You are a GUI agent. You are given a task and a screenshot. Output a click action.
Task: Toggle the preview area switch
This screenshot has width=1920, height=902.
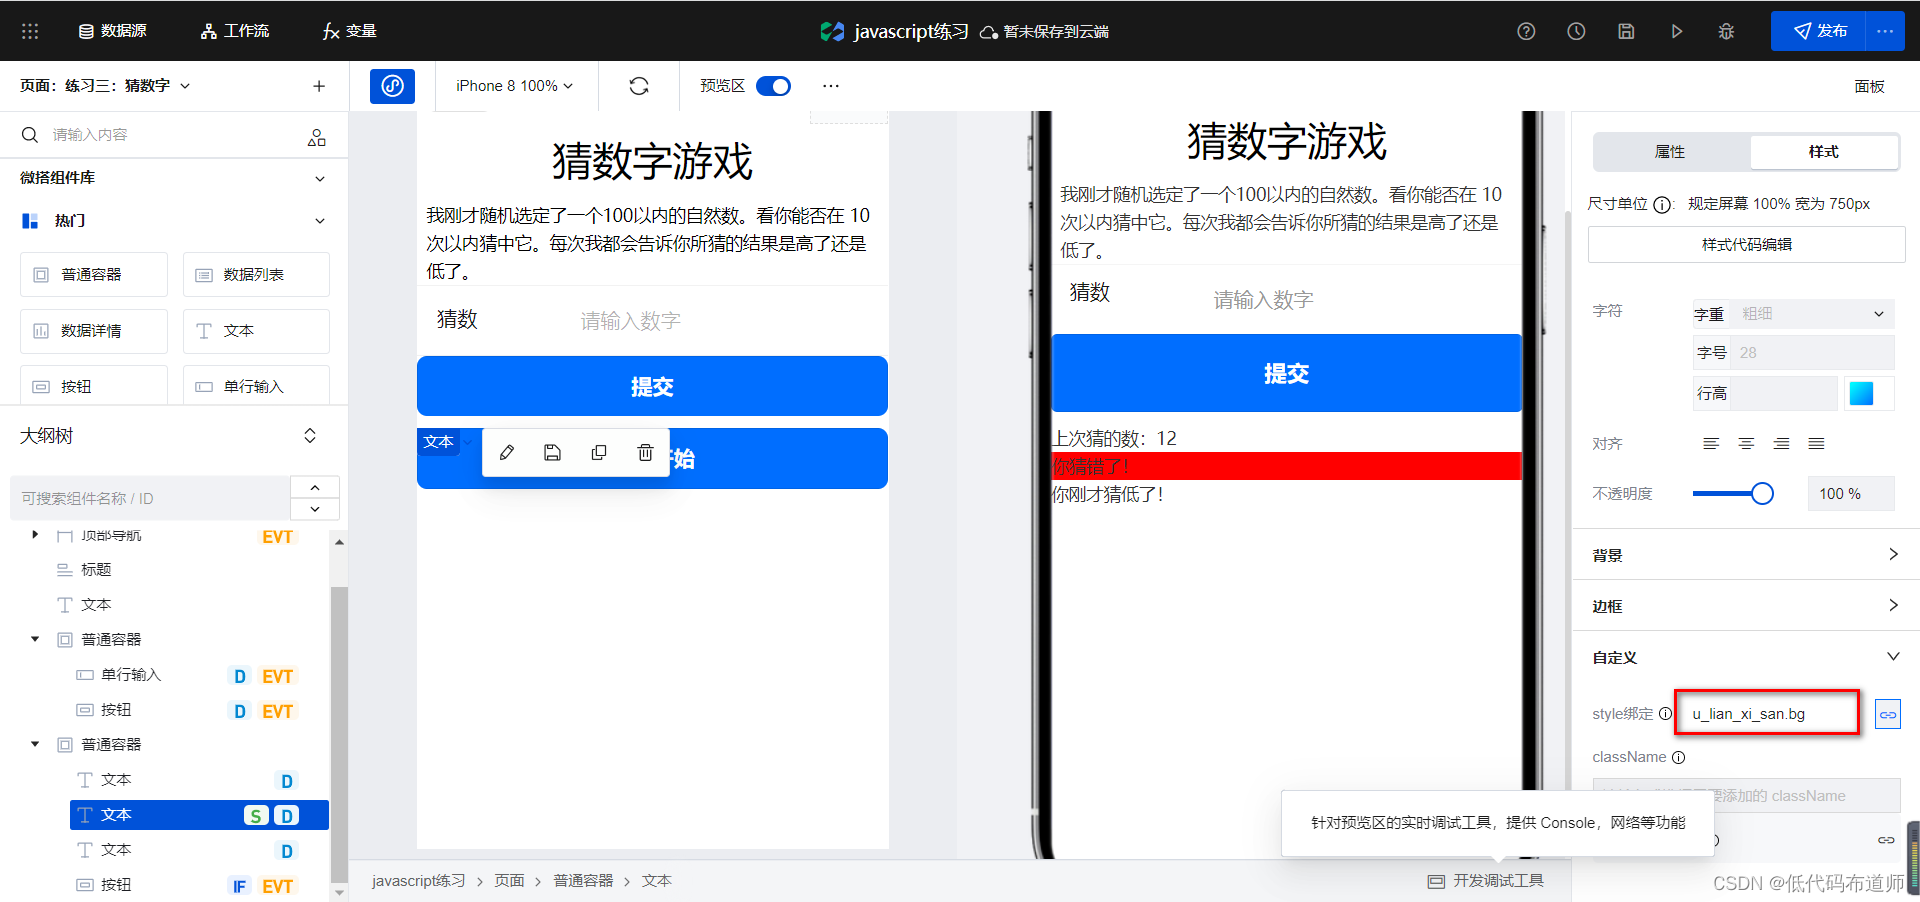(773, 86)
